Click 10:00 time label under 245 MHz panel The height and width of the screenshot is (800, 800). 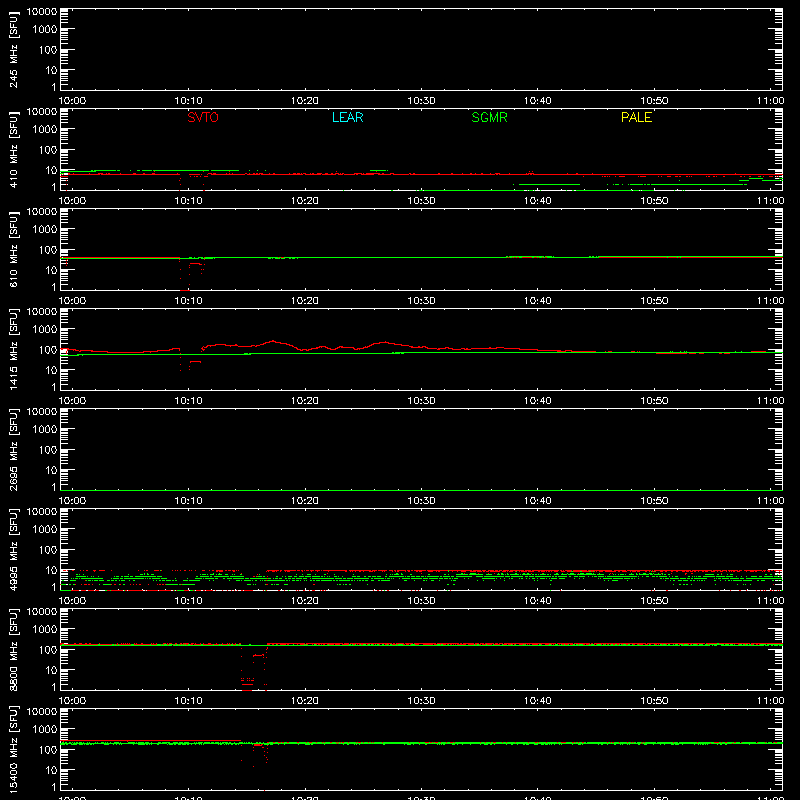(72, 101)
